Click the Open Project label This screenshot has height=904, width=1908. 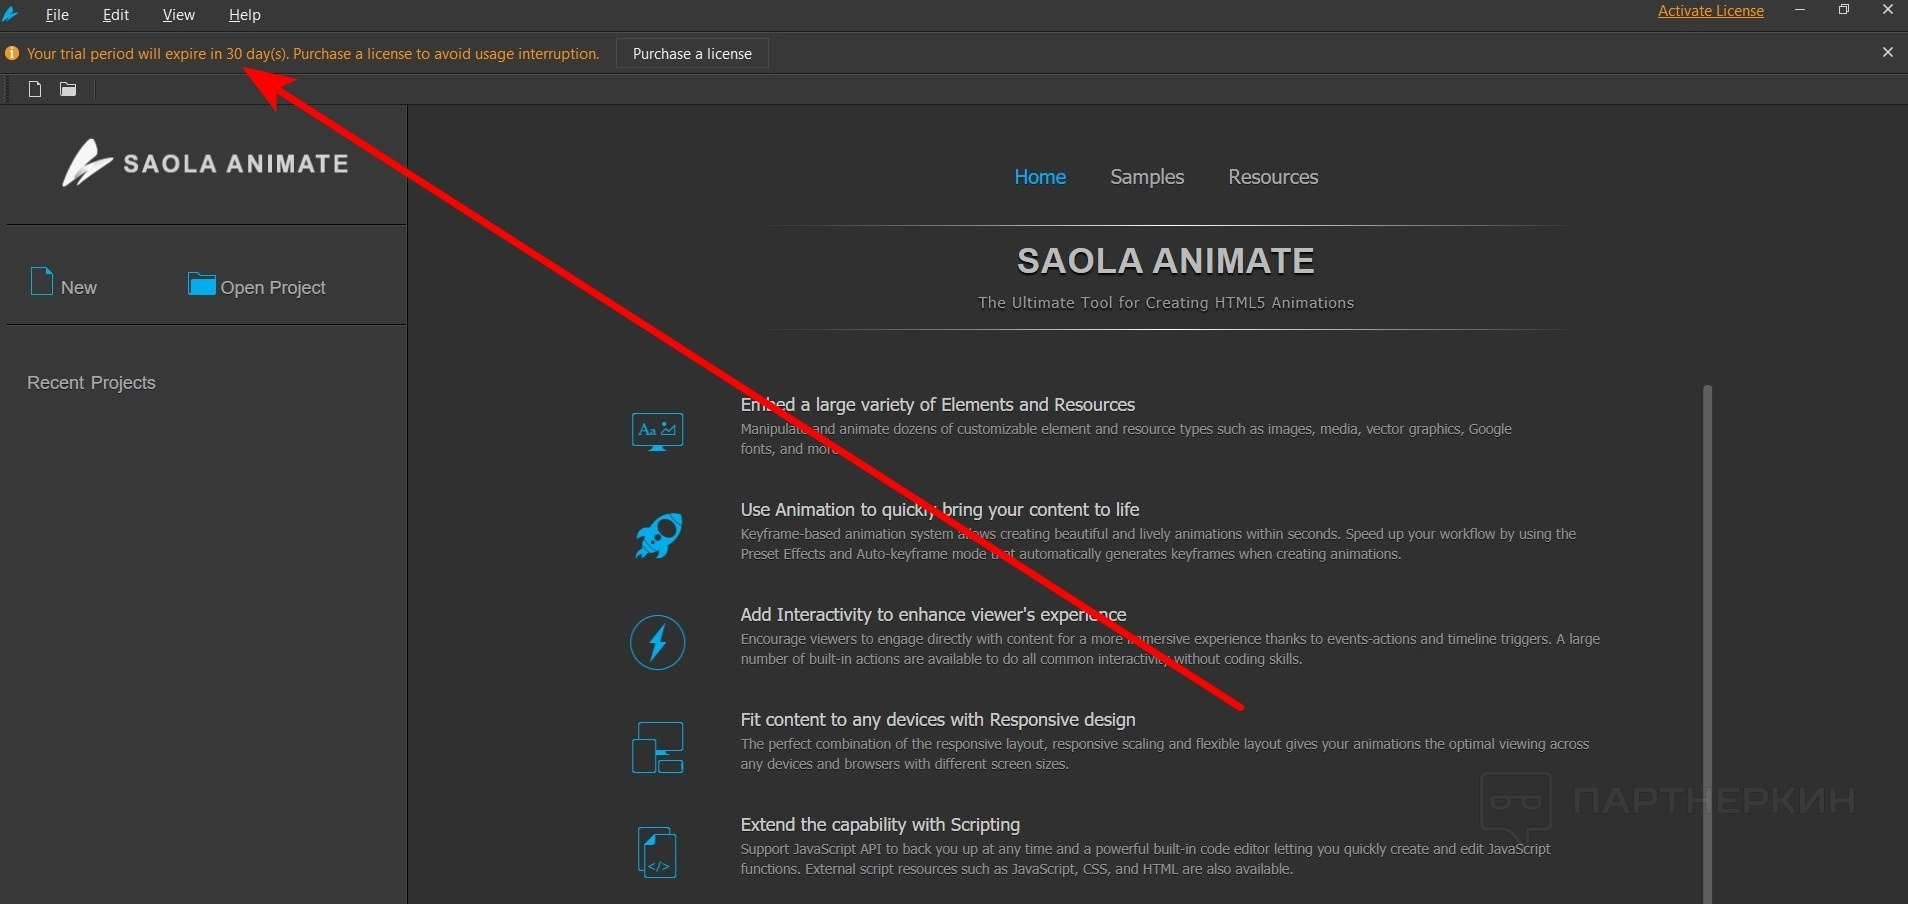point(273,288)
